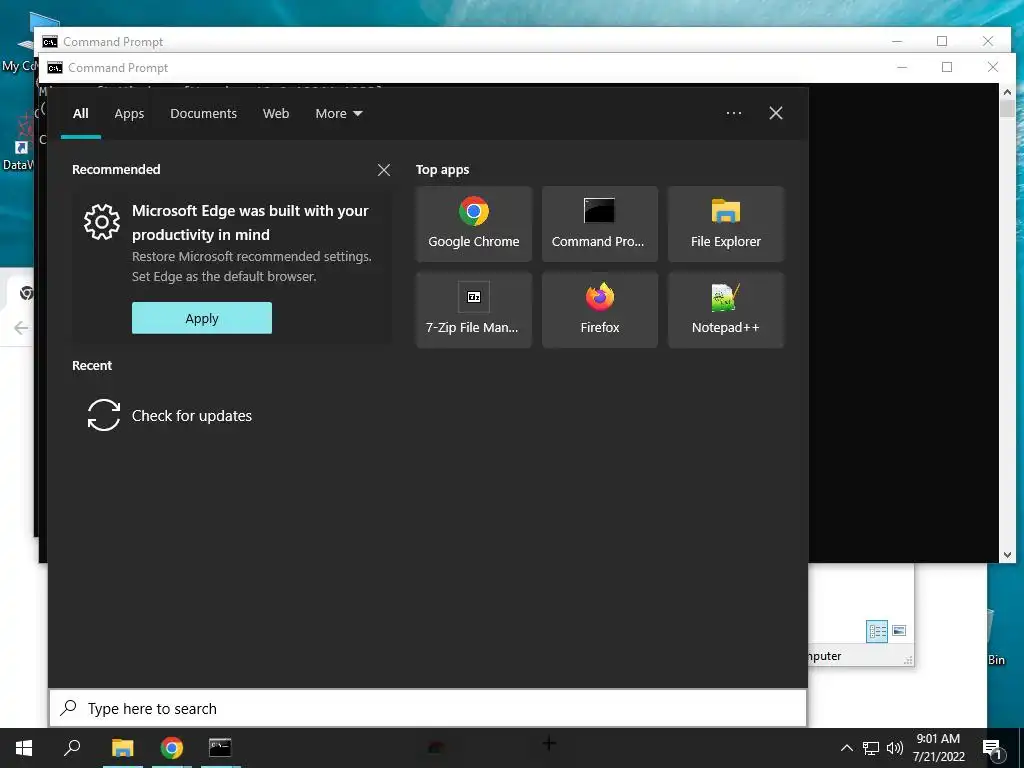The width and height of the screenshot is (1024, 768).
Task: Open the volume speaker tray icon
Action: click(895, 748)
